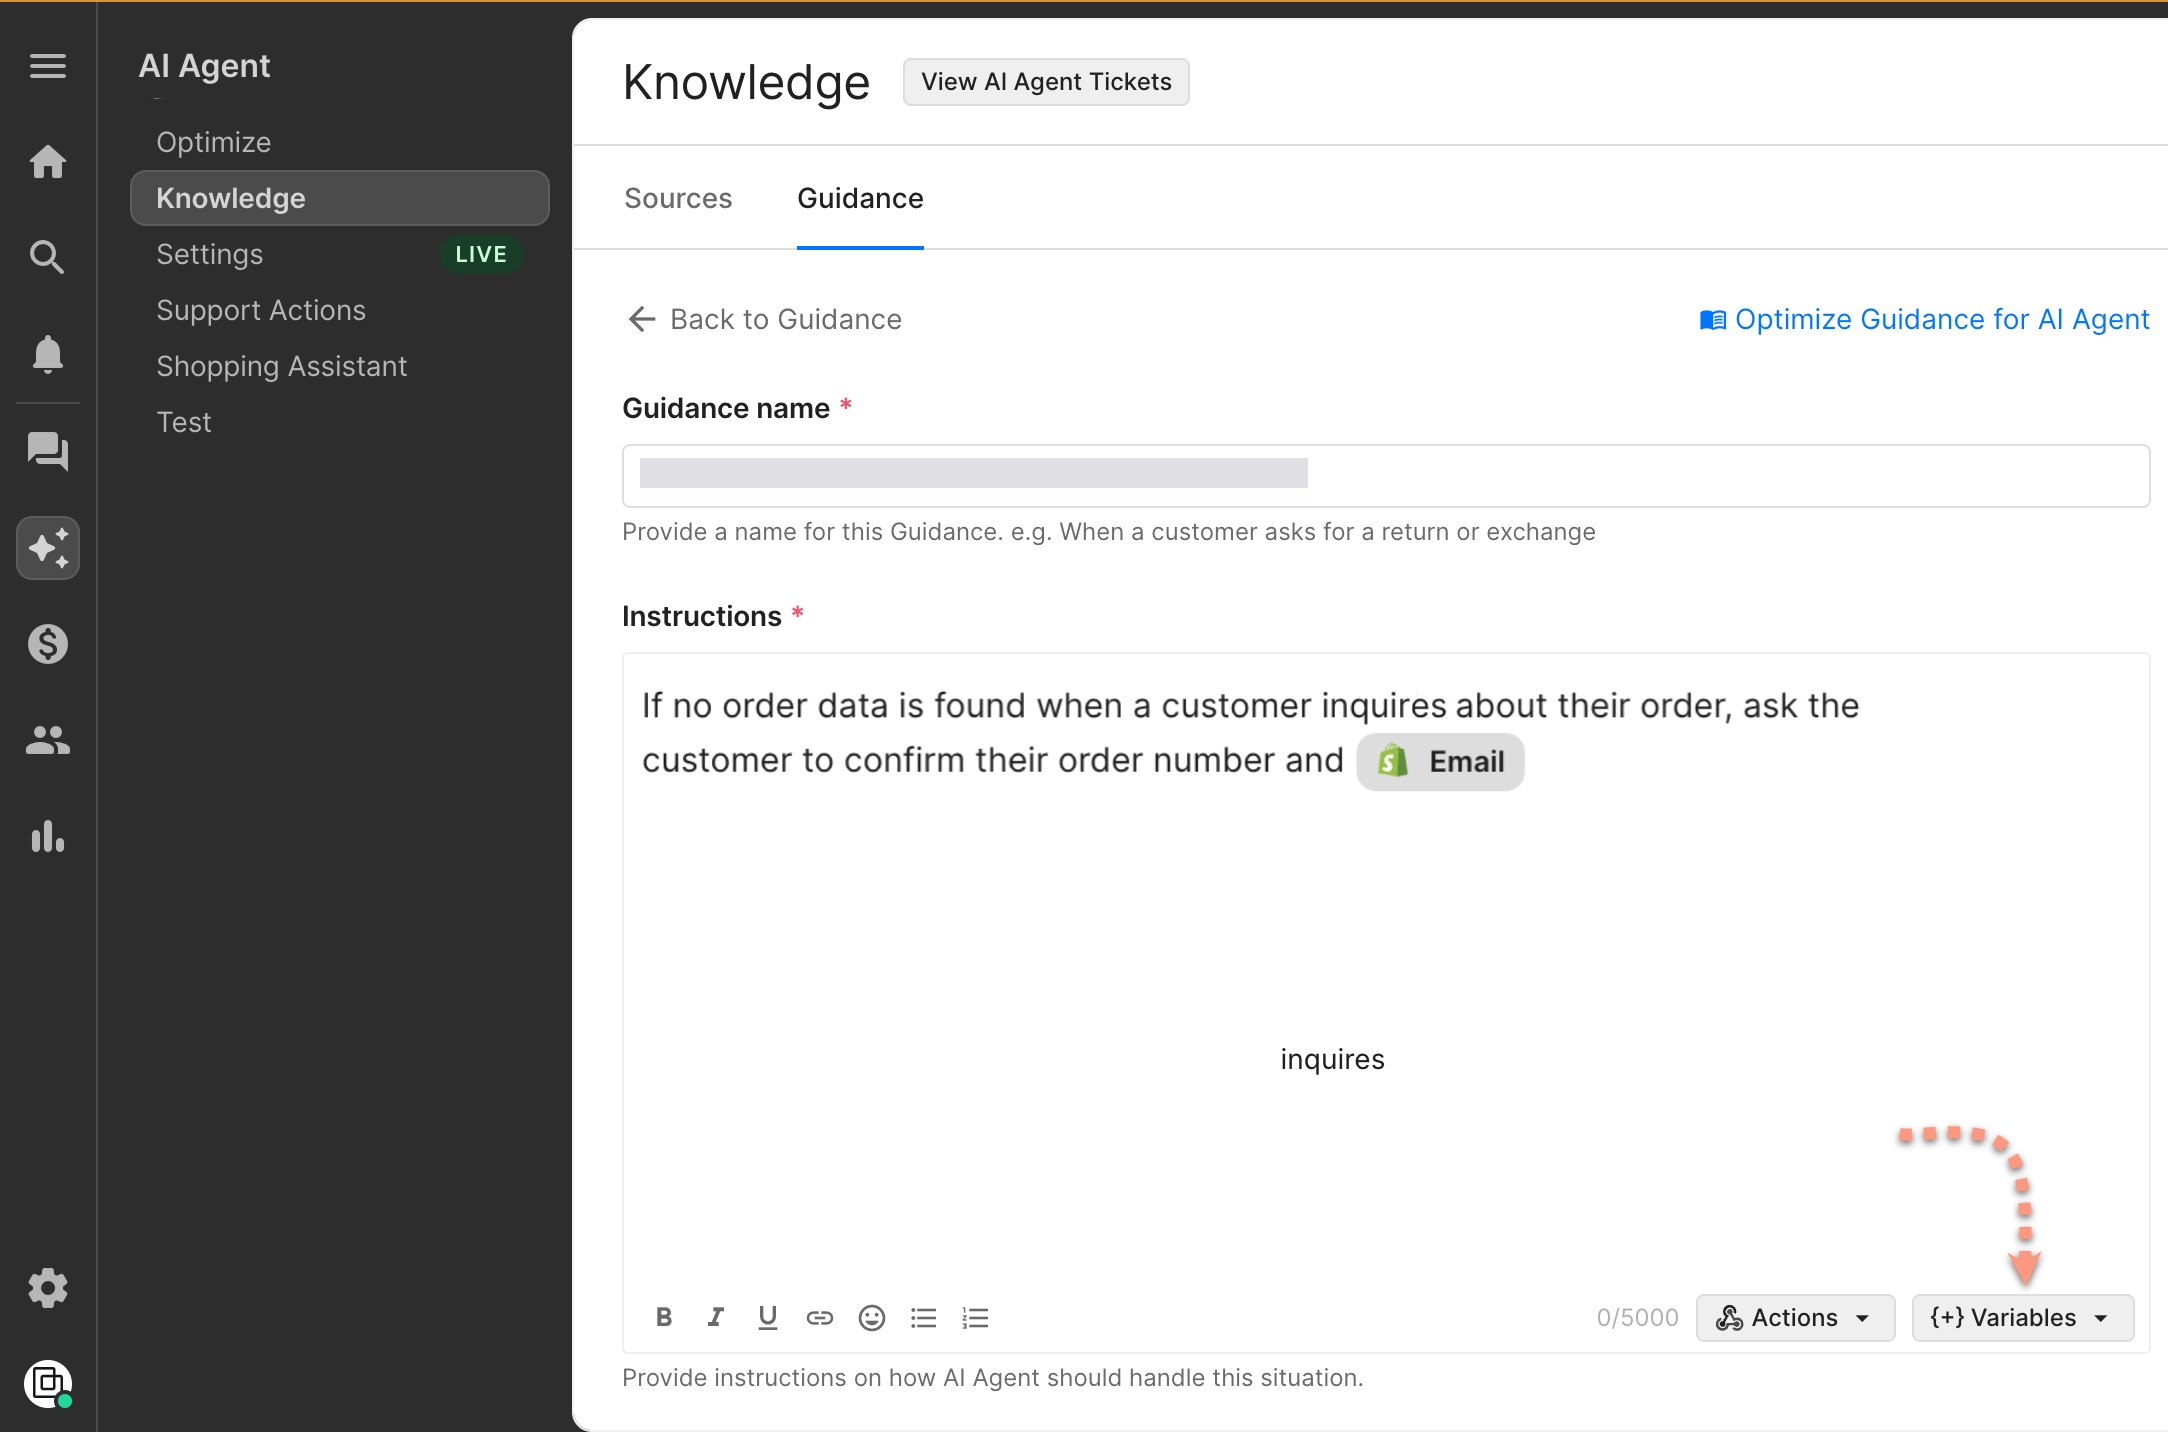Open search from the magnifier icon
The width and height of the screenshot is (2168, 1432).
pyautogui.click(x=47, y=257)
